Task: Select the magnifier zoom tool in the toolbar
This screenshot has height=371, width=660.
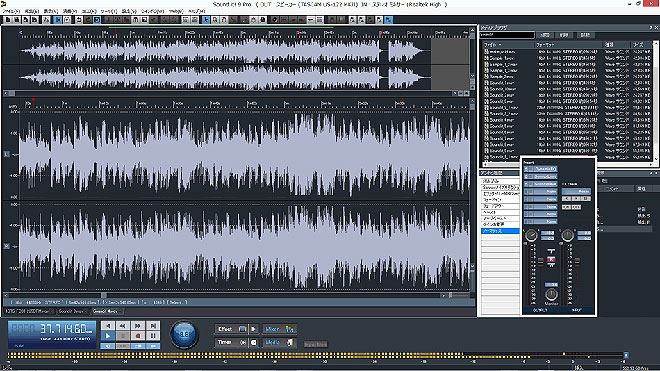Action: click(x=215, y=20)
